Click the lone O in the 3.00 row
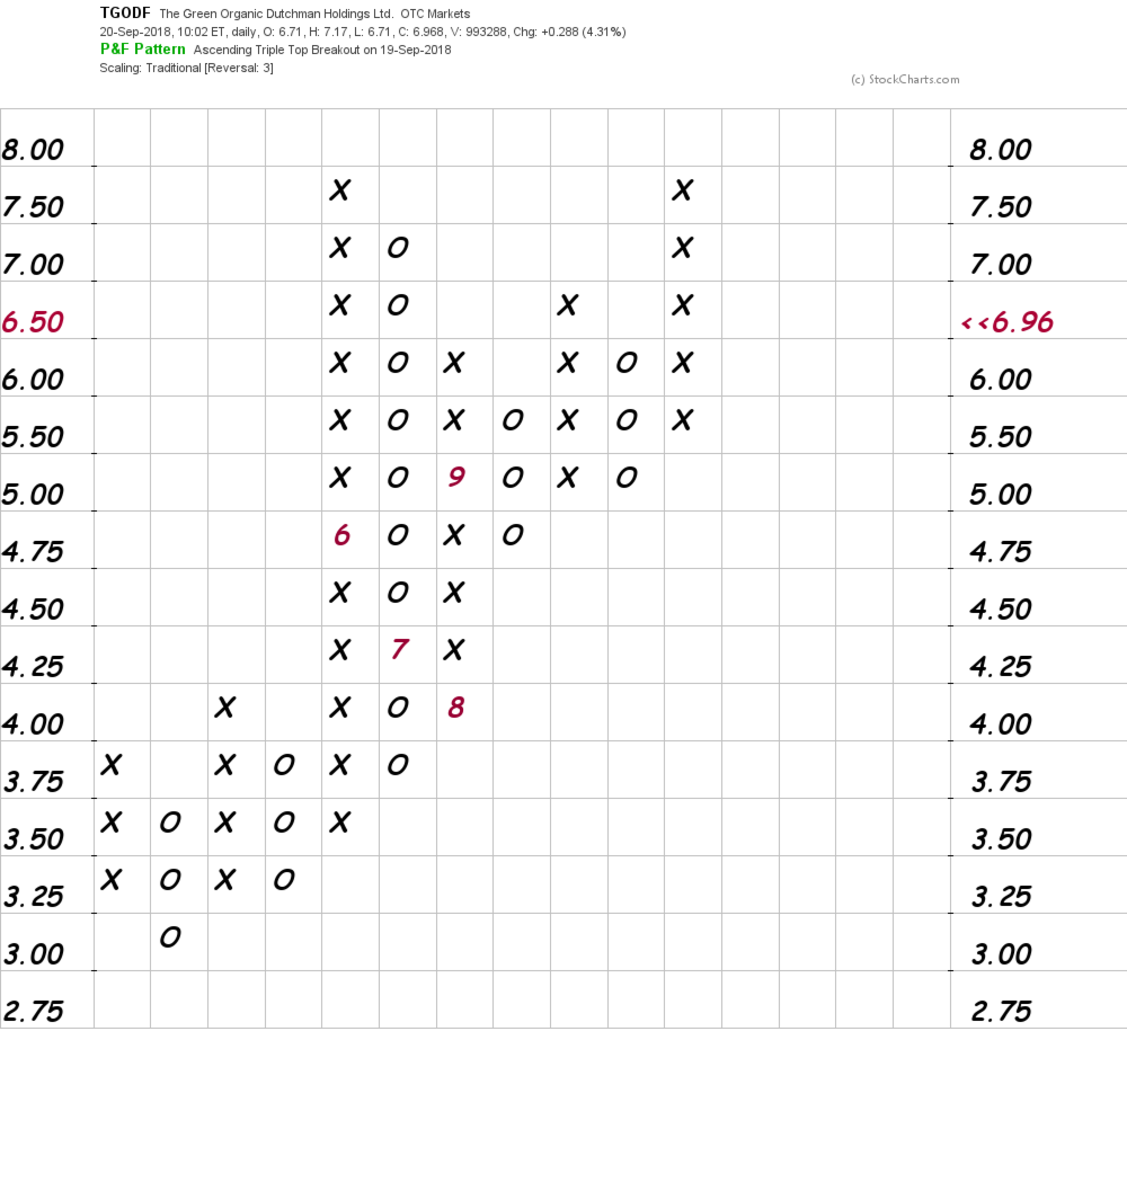The width and height of the screenshot is (1127, 1200). [x=170, y=937]
